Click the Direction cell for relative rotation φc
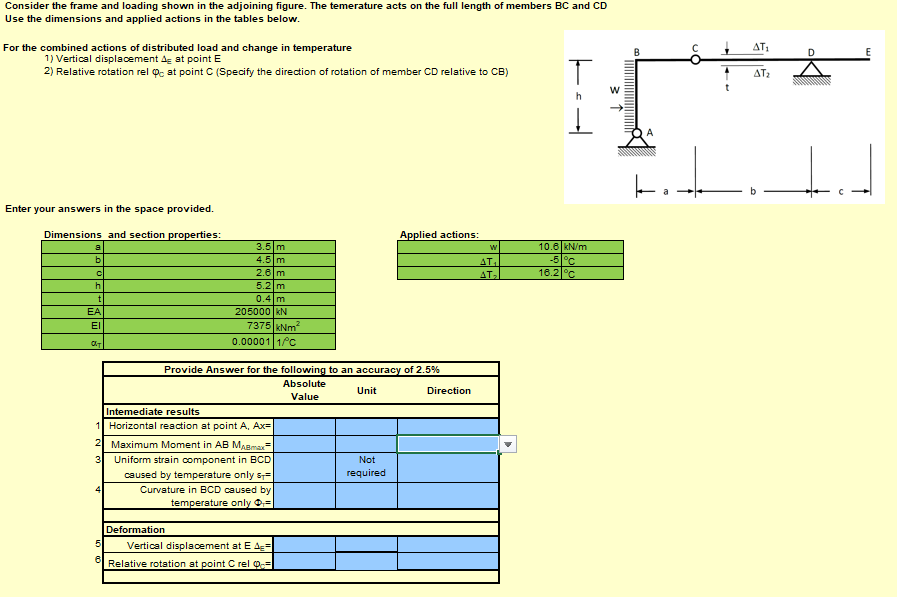Image resolution: width=897 pixels, height=597 pixels. pos(448,561)
